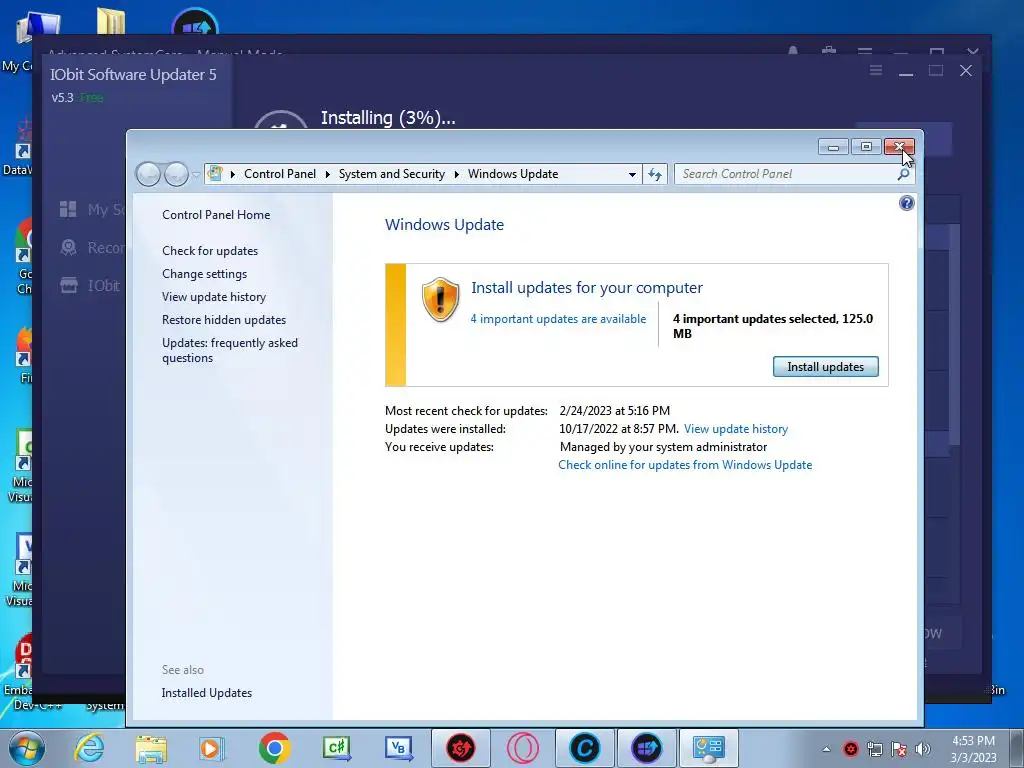Viewport: 1024px width, 768px height.
Task: Open the recent pages dropdown next to Forward
Action: pos(196,175)
